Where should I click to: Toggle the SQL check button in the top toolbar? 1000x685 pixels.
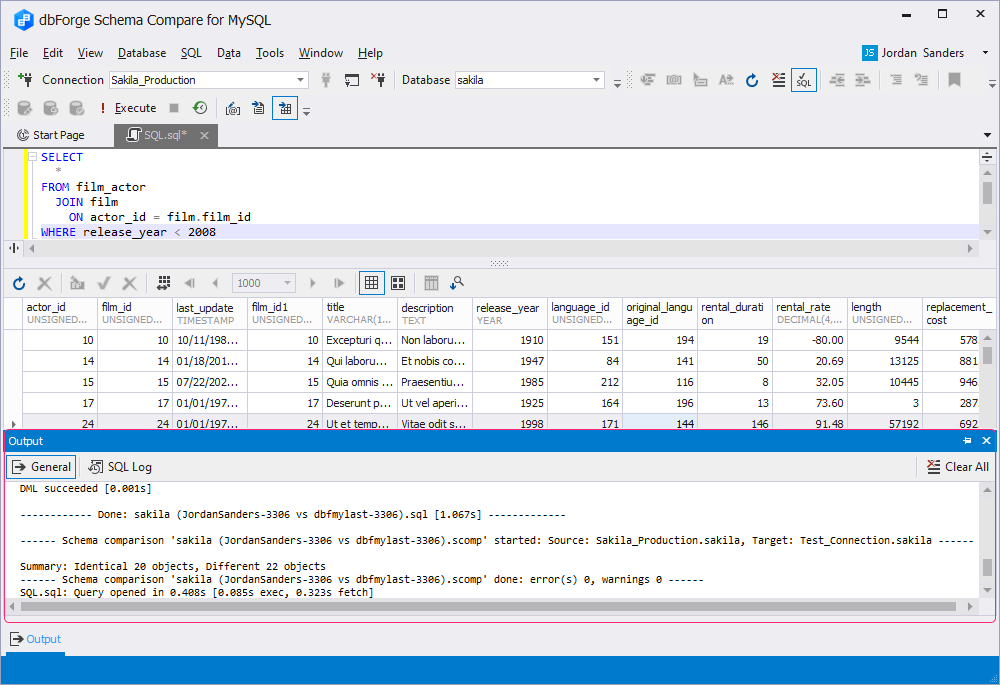(804, 80)
